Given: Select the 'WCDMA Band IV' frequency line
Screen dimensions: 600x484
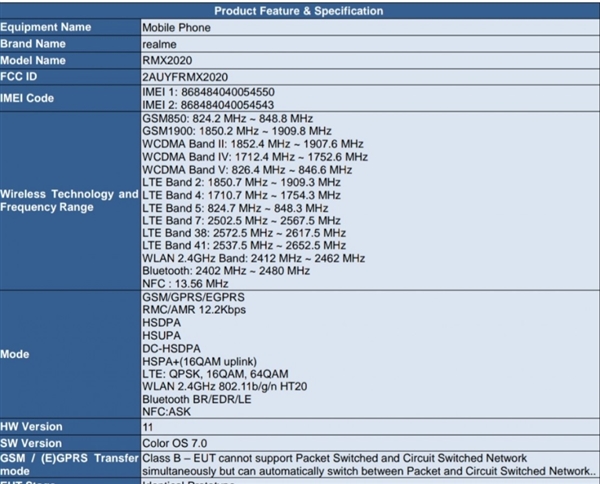Looking at the screenshot, I should coord(255,157).
